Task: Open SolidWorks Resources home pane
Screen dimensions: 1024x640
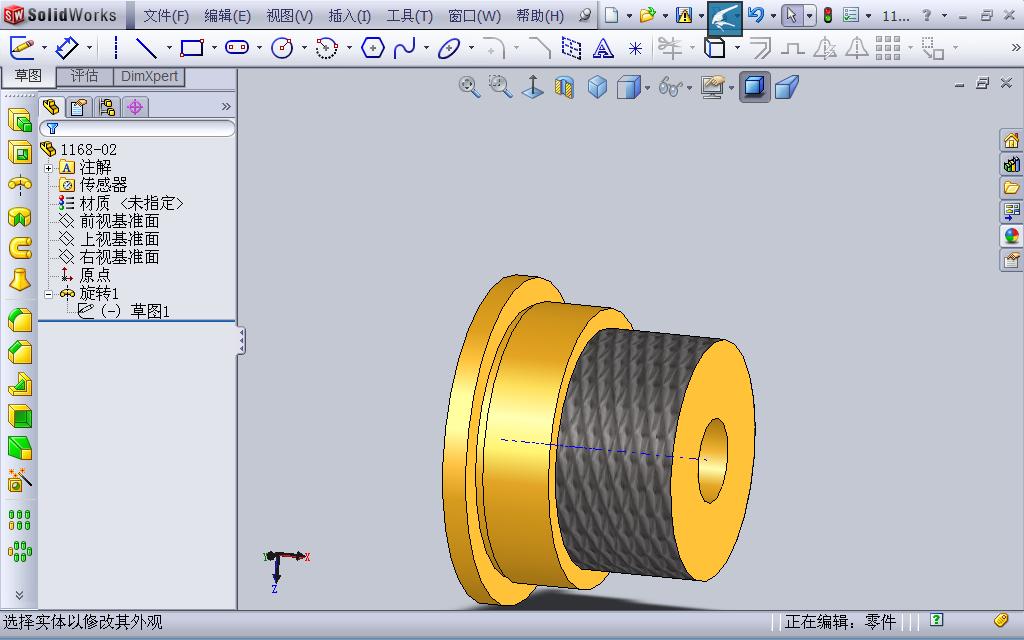Action: (x=1012, y=140)
